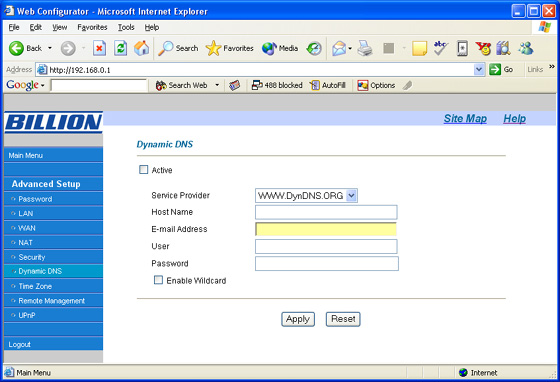
Task: Click the 488 blocked popup blocker button
Action: (x=277, y=85)
